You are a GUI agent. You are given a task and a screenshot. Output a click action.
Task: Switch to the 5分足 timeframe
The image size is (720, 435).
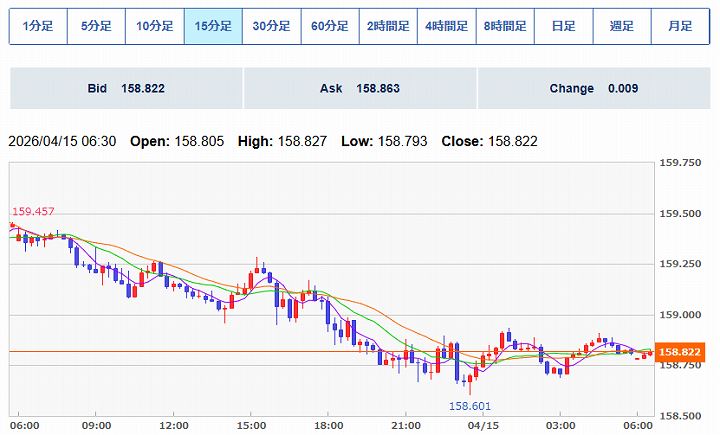coord(96,26)
